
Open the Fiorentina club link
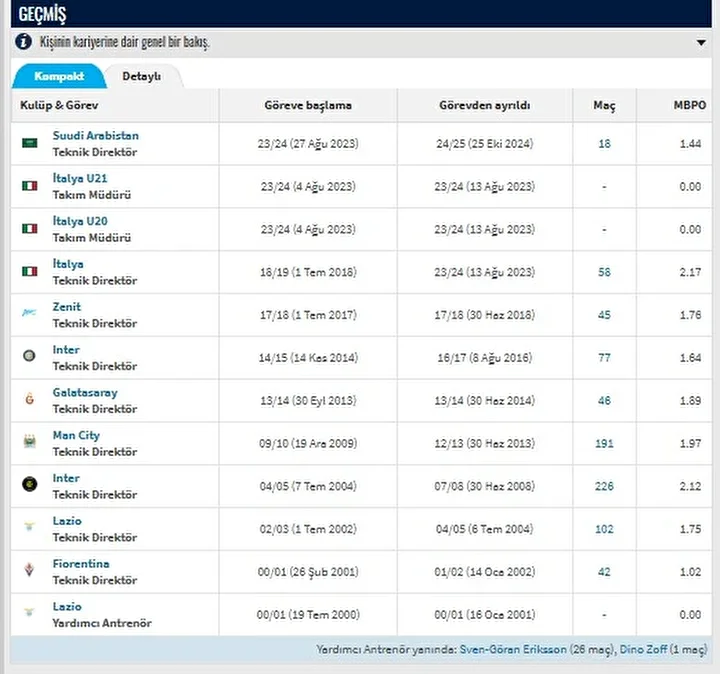[81, 564]
